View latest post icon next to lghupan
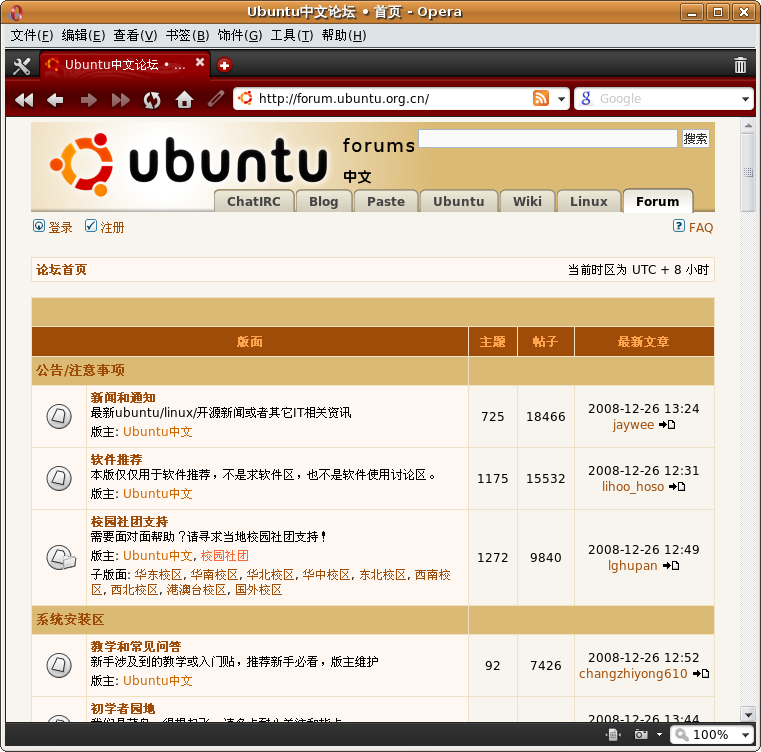Viewport: 761px width, 752px height. 671,566
